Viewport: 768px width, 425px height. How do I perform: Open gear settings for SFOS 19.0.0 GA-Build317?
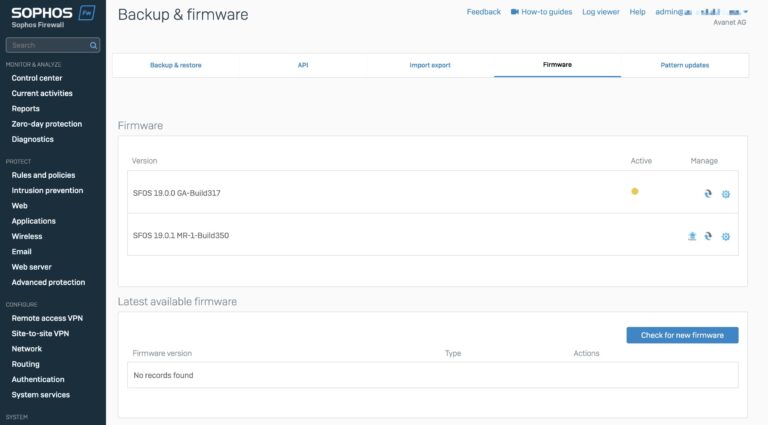click(x=725, y=194)
